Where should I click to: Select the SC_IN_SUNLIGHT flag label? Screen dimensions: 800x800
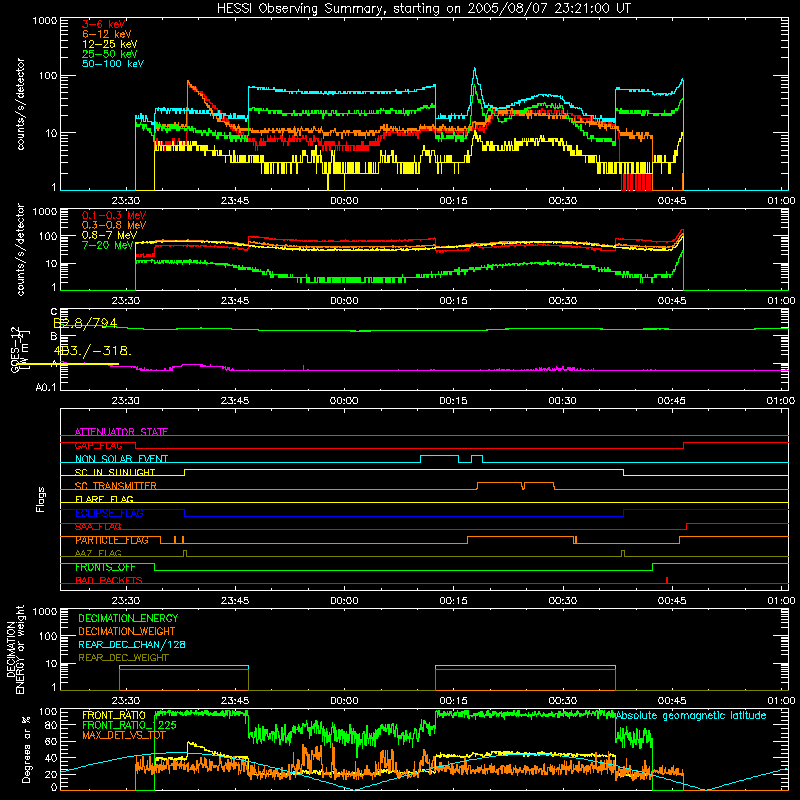(x=115, y=472)
